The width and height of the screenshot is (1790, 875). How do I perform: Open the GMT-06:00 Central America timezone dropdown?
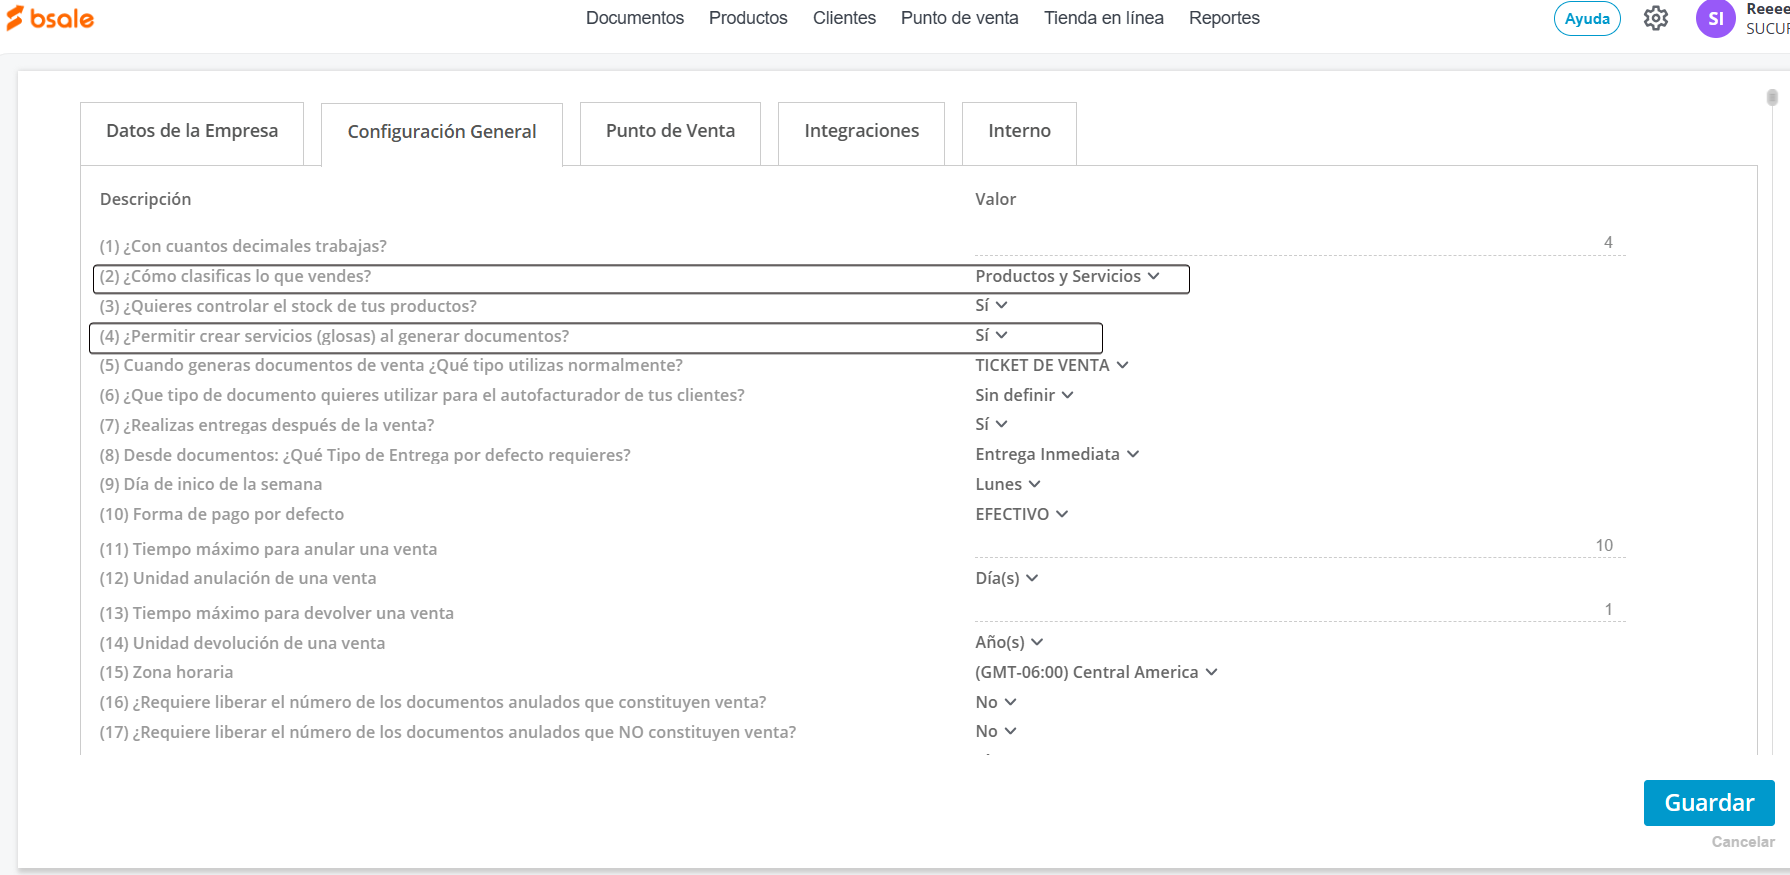click(x=1096, y=673)
